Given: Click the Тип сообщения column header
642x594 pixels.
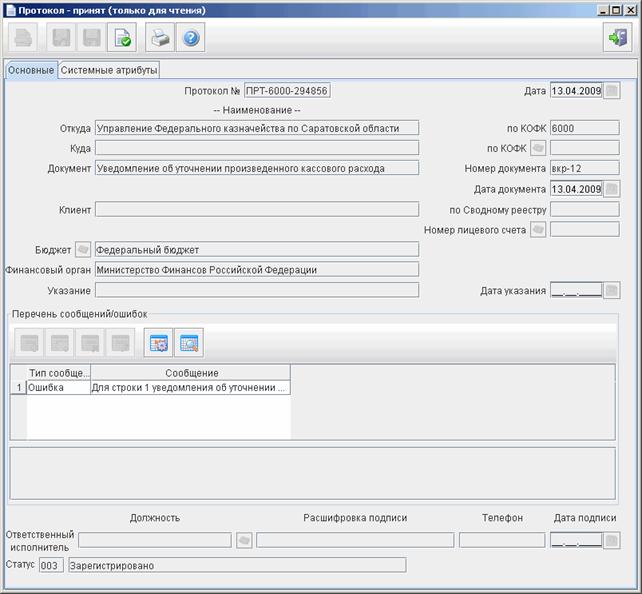Looking at the screenshot, I should pyautogui.click(x=59, y=373).
